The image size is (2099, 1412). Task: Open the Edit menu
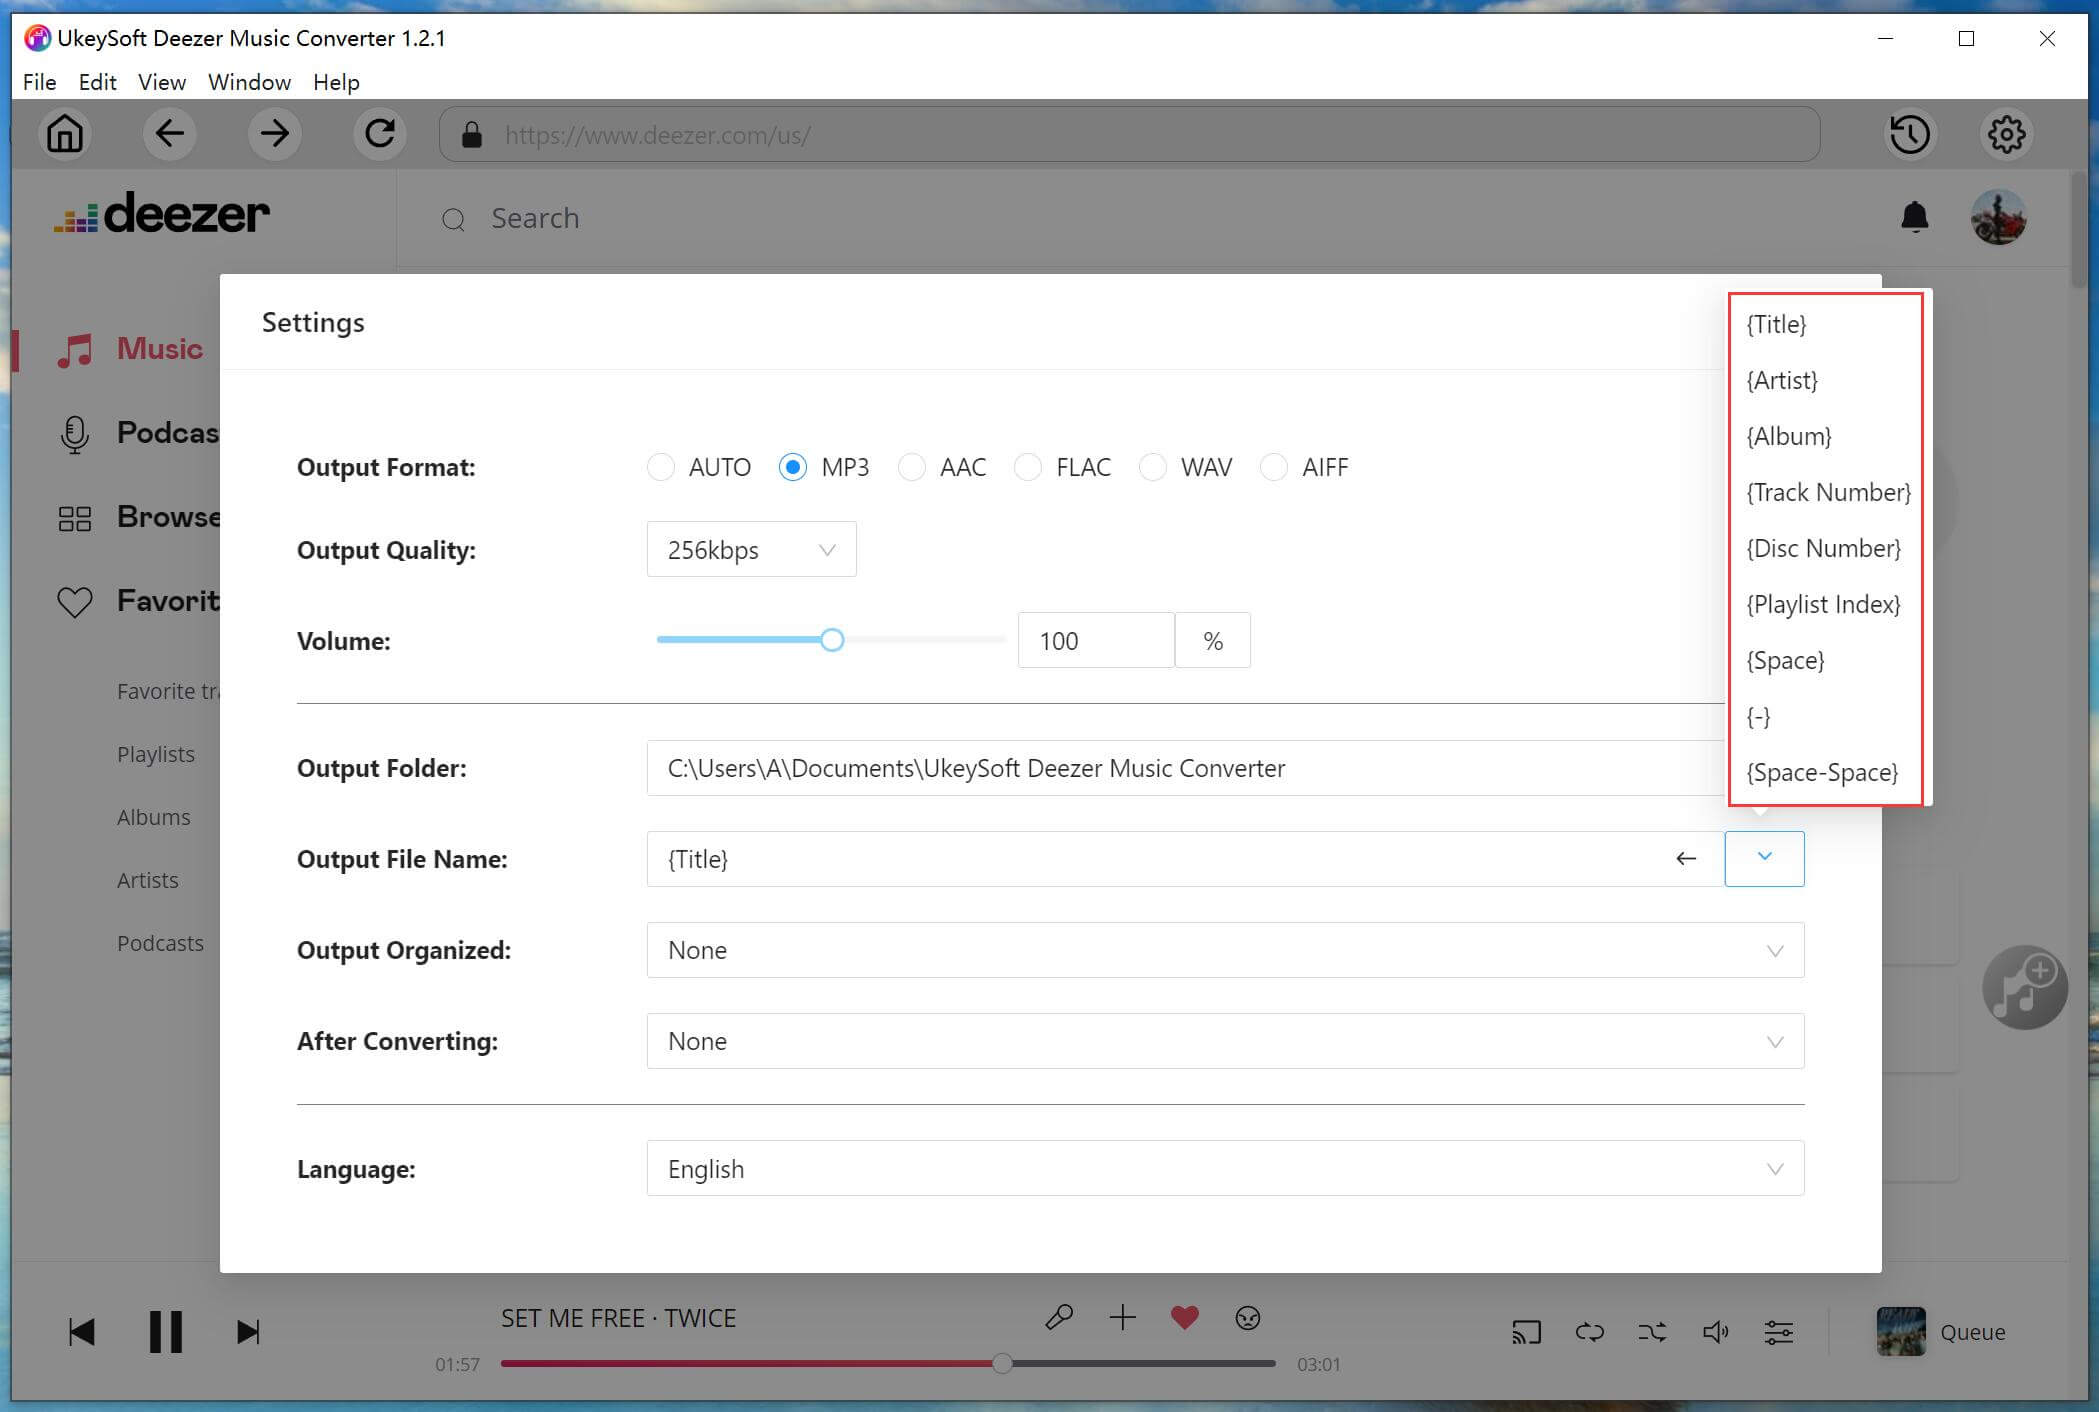(x=97, y=82)
